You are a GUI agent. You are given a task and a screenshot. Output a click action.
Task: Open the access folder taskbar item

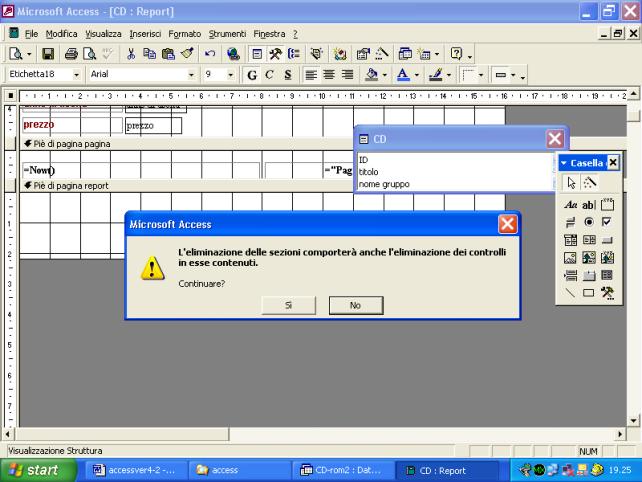pos(240,470)
